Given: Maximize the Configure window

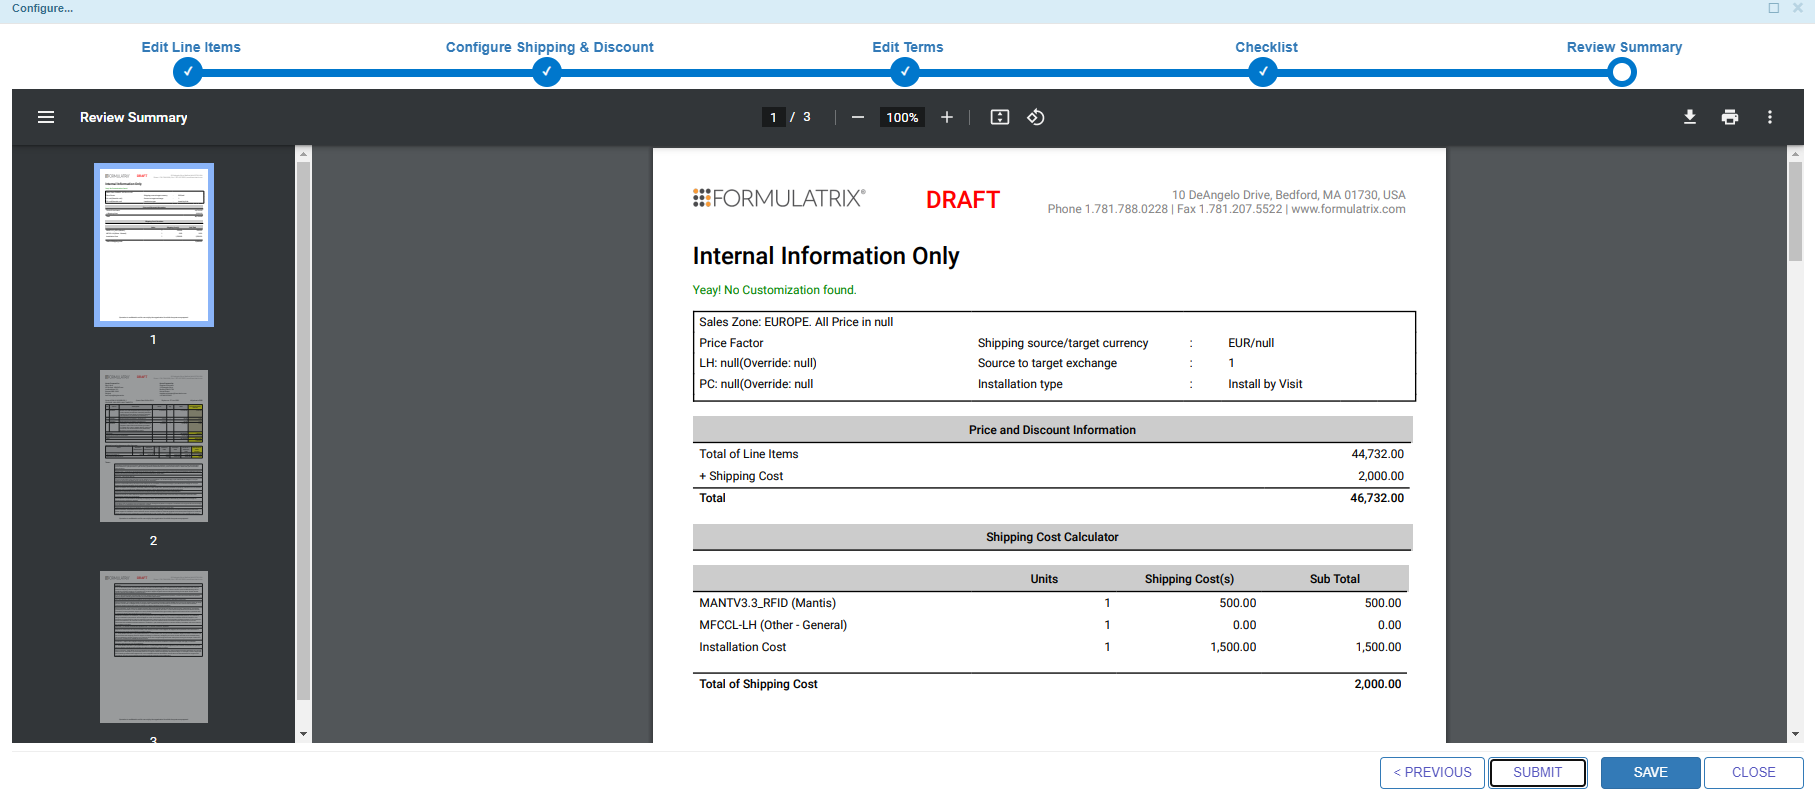Looking at the screenshot, I should tap(1774, 8).
